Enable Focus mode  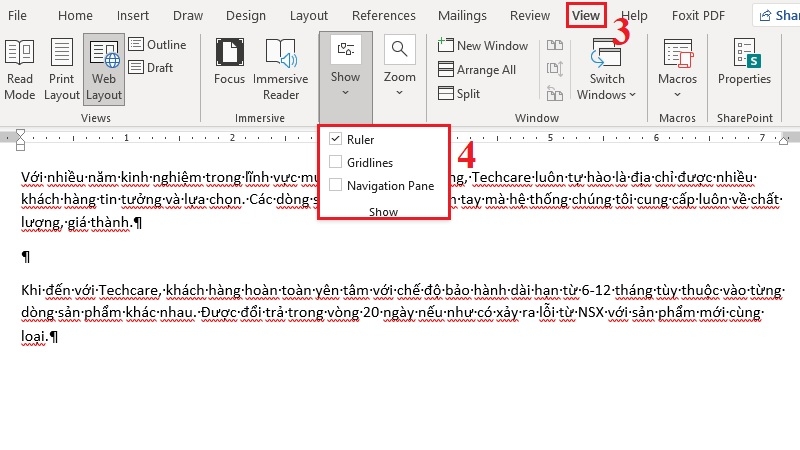click(229, 61)
